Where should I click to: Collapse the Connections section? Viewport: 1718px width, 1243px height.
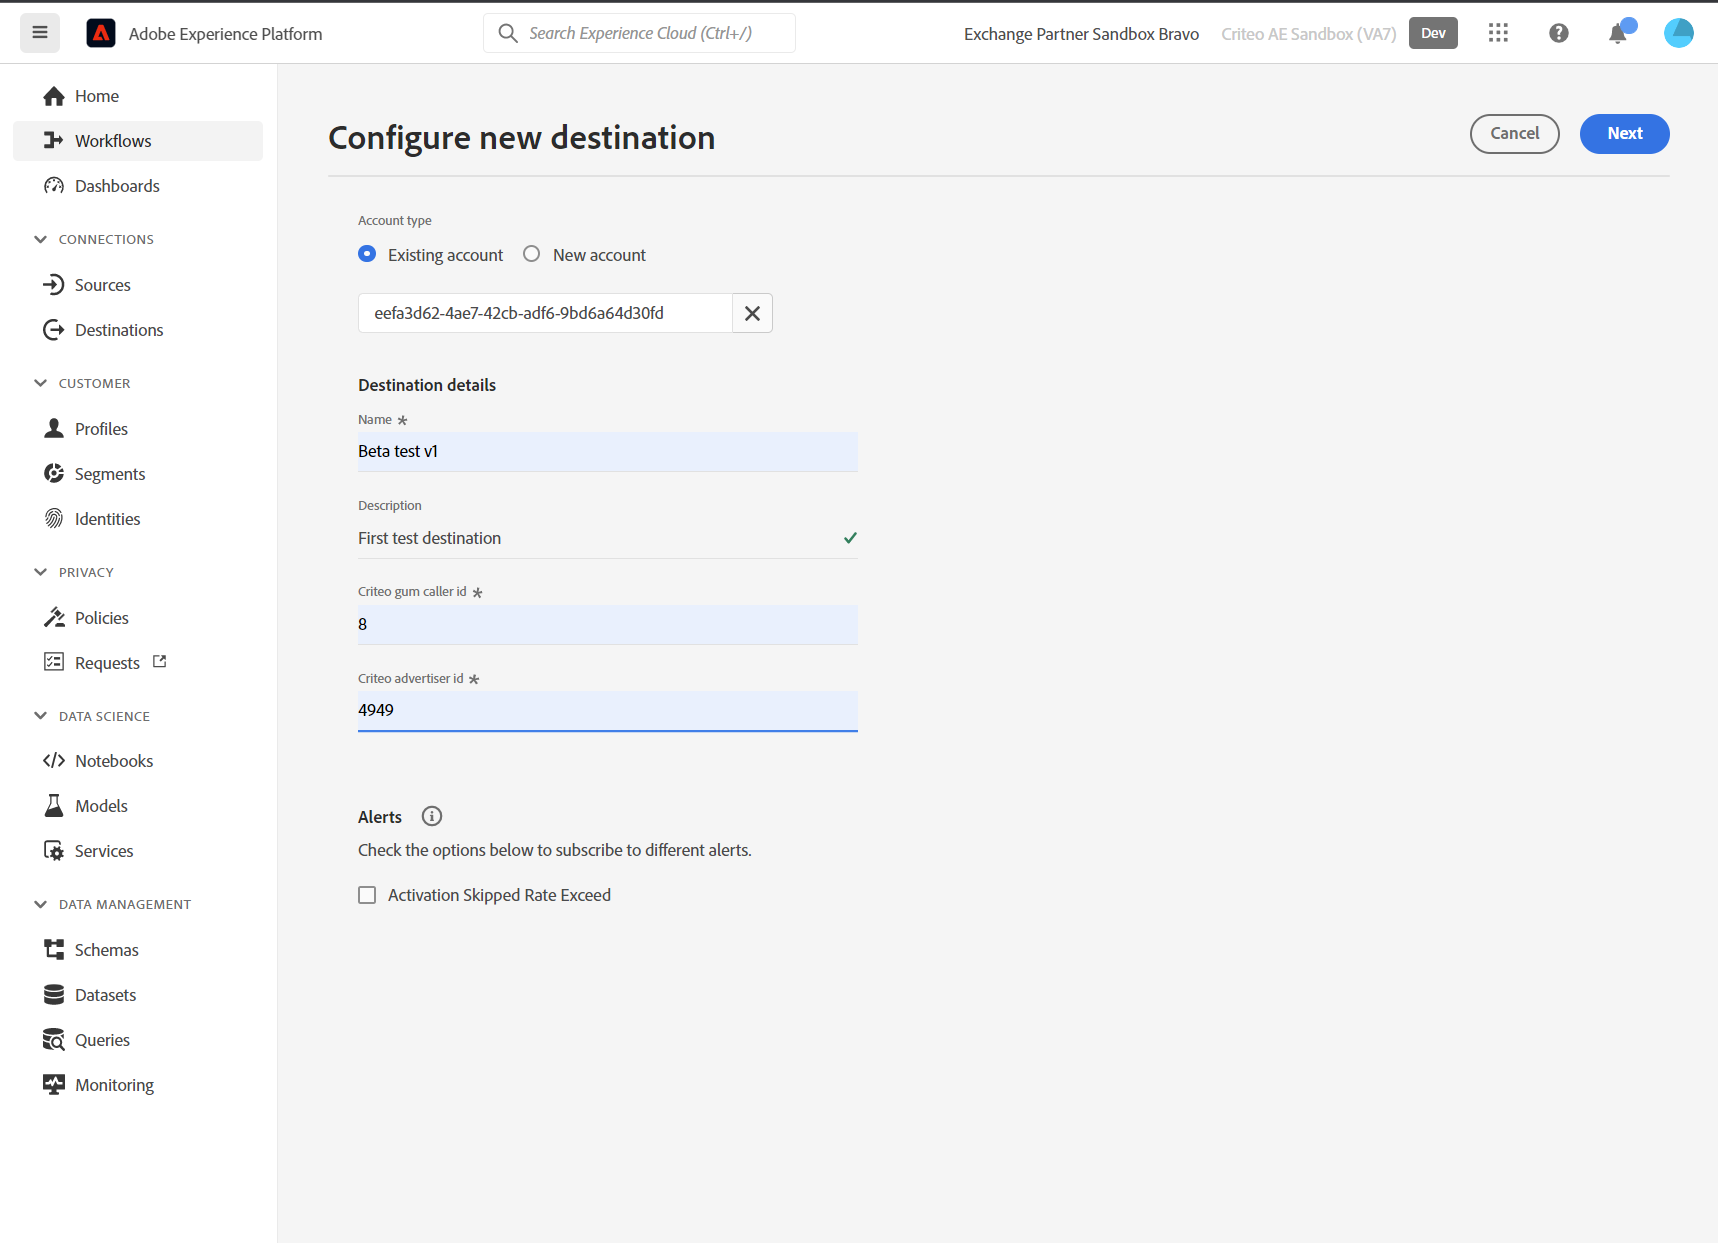point(41,239)
